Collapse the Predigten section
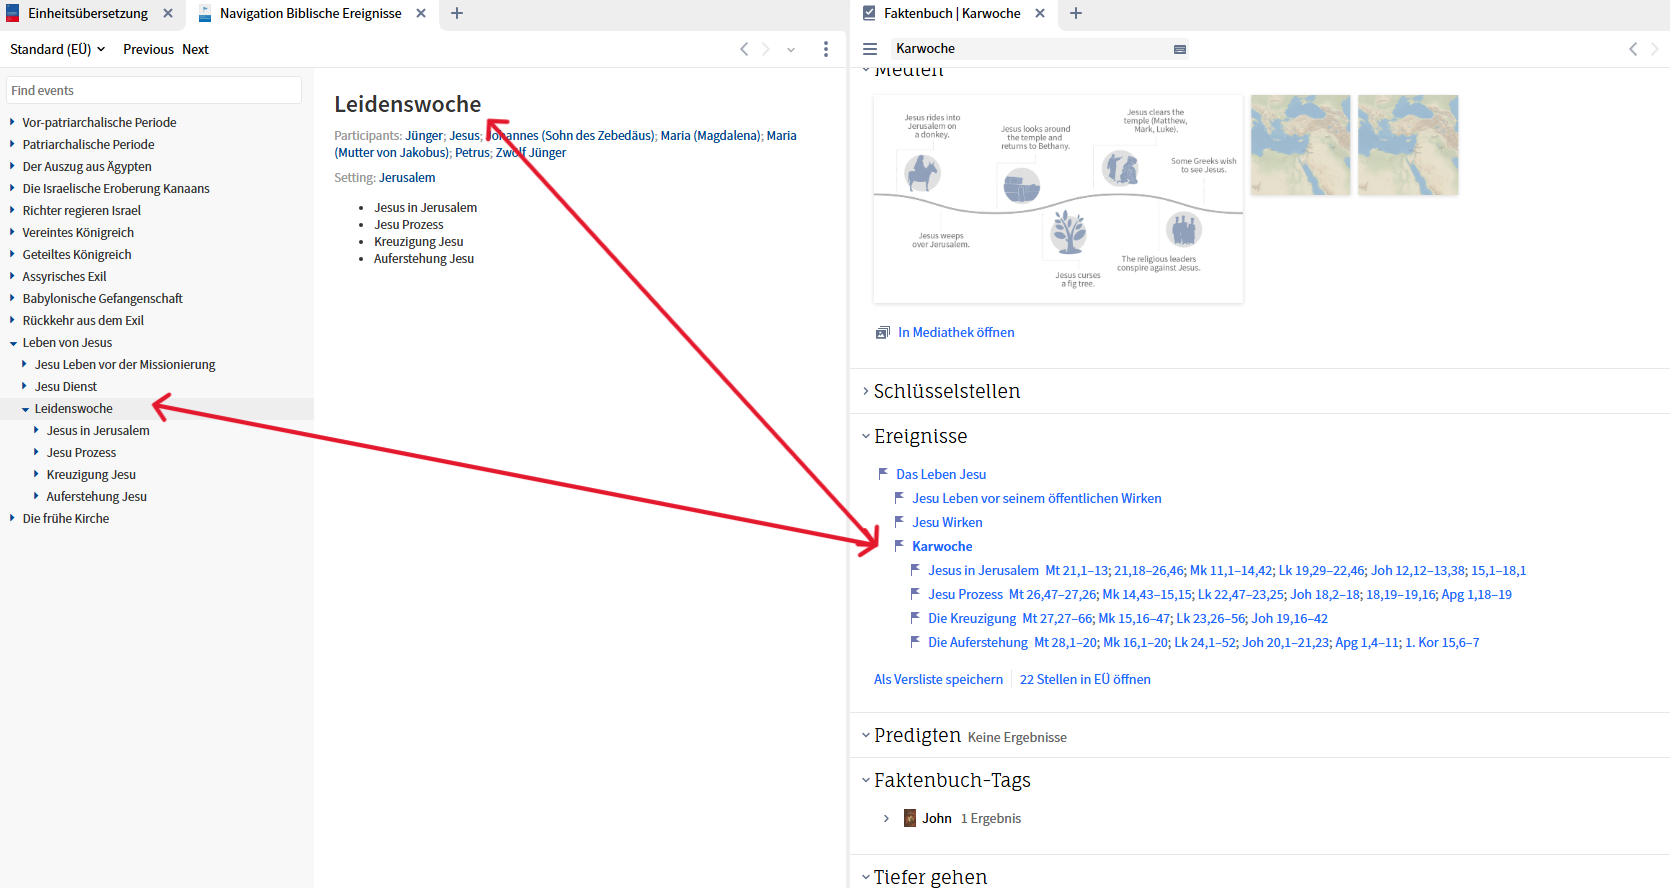This screenshot has width=1670, height=888. [x=866, y=735]
